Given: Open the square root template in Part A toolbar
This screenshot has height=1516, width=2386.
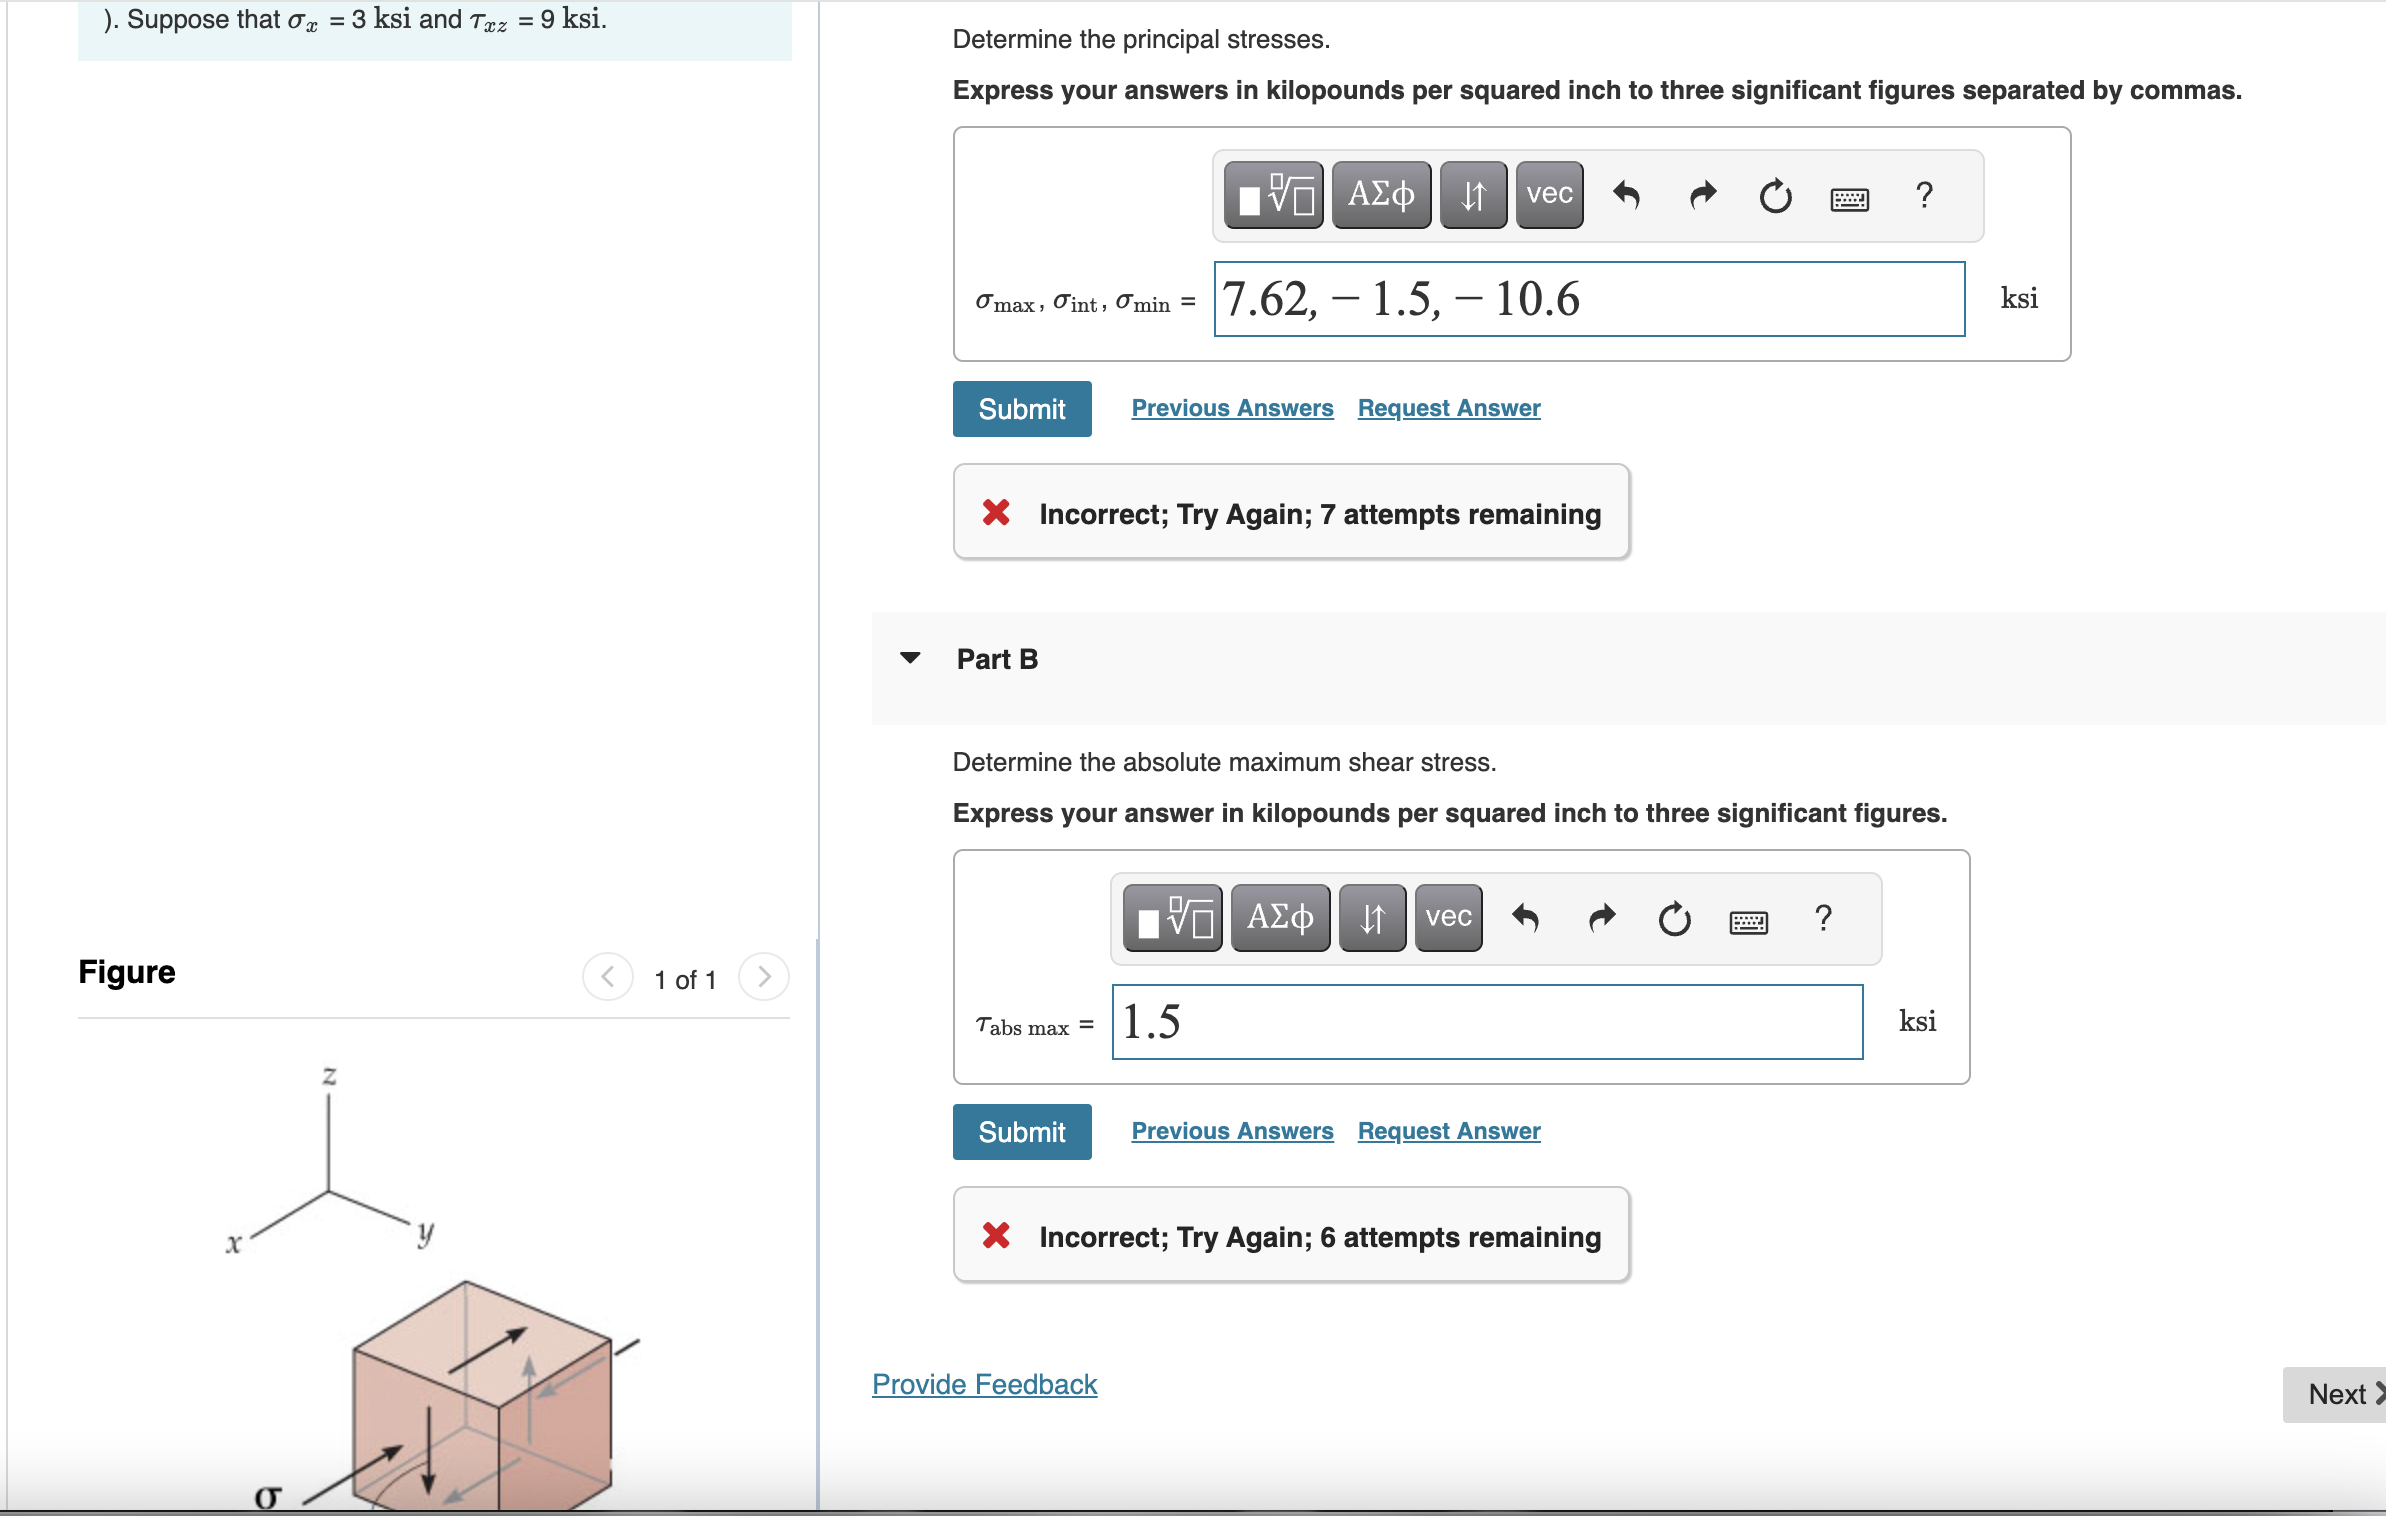Looking at the screenshot, I should tap(1273, 194).
